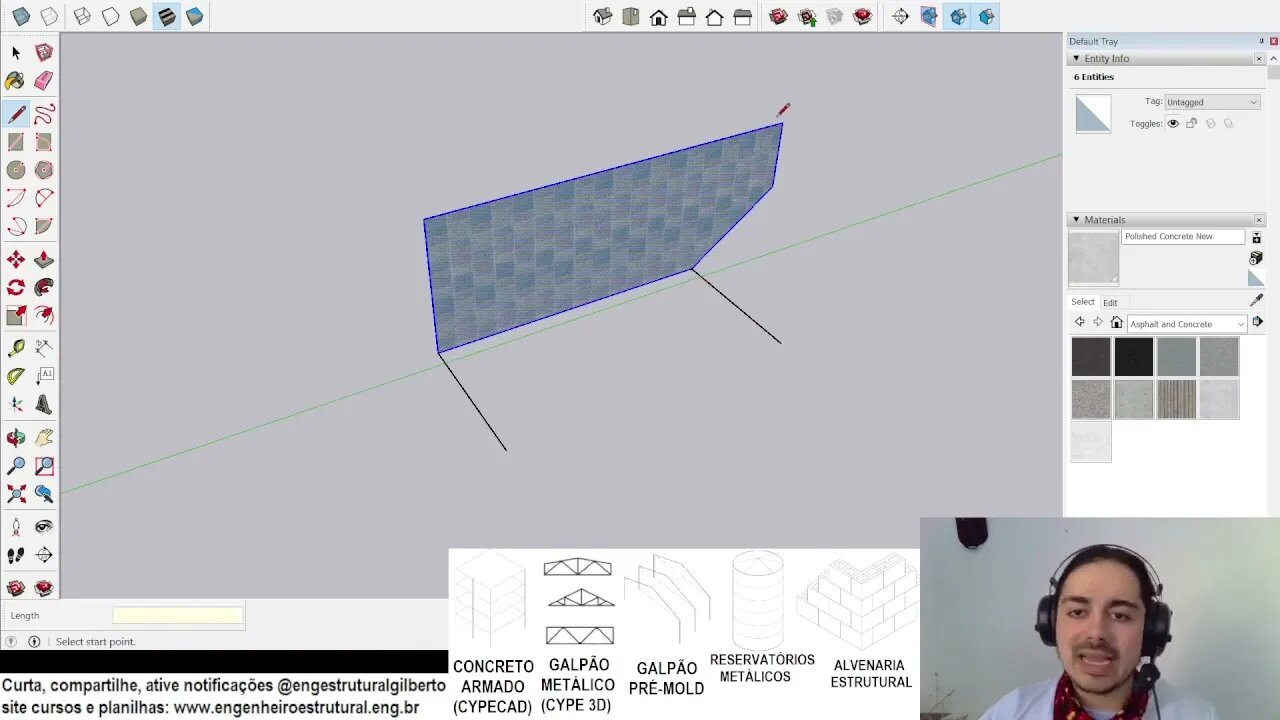1280x720 pixels.
Task: Select the Zoom Window tool
Action: click(x=44, y=466)
